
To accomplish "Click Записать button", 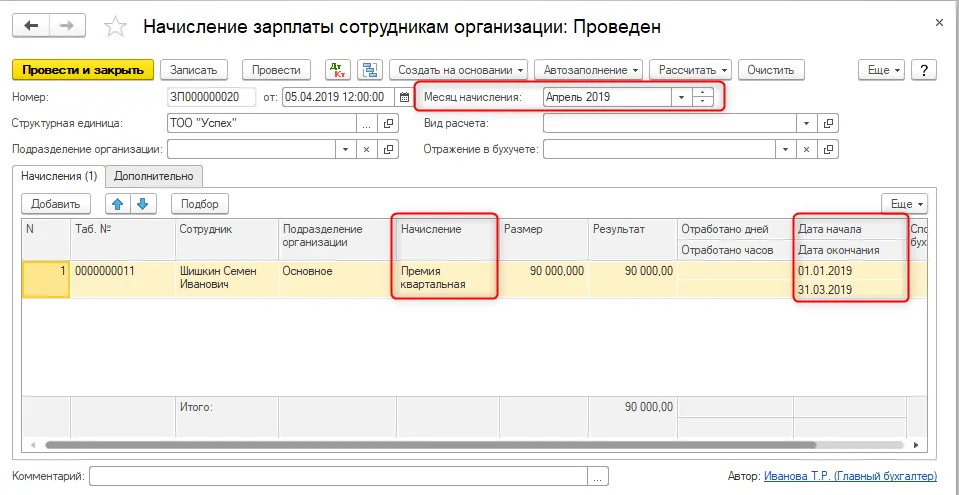I will click(x=193, y=70).
